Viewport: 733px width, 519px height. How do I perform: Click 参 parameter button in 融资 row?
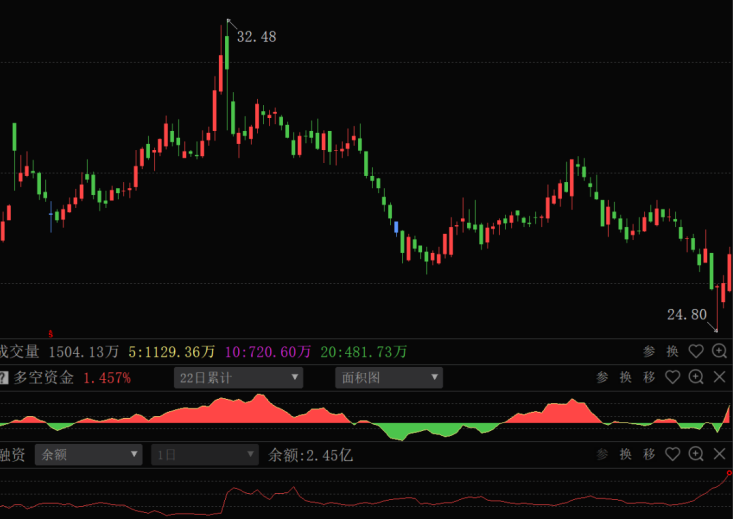click(x=602, y=454)
